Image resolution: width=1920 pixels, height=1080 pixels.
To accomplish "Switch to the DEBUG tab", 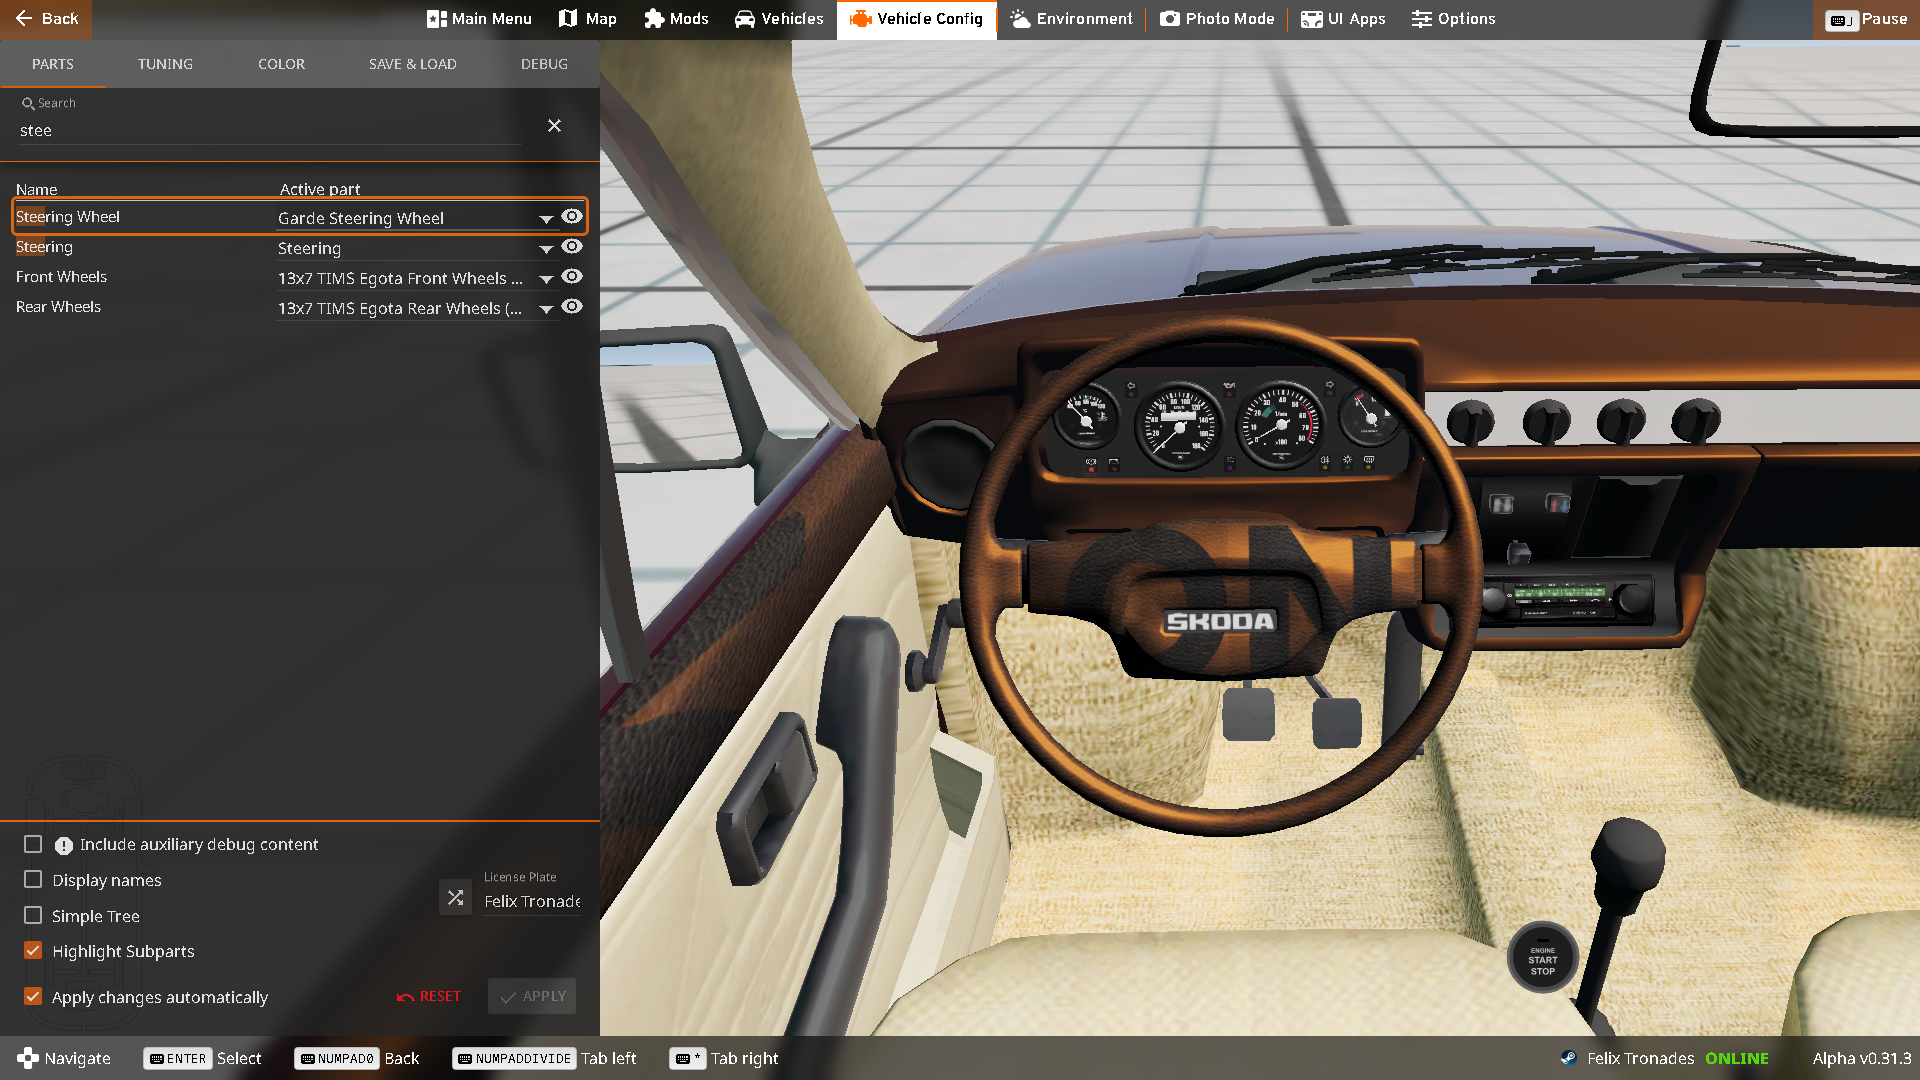I will click(544, 64).
